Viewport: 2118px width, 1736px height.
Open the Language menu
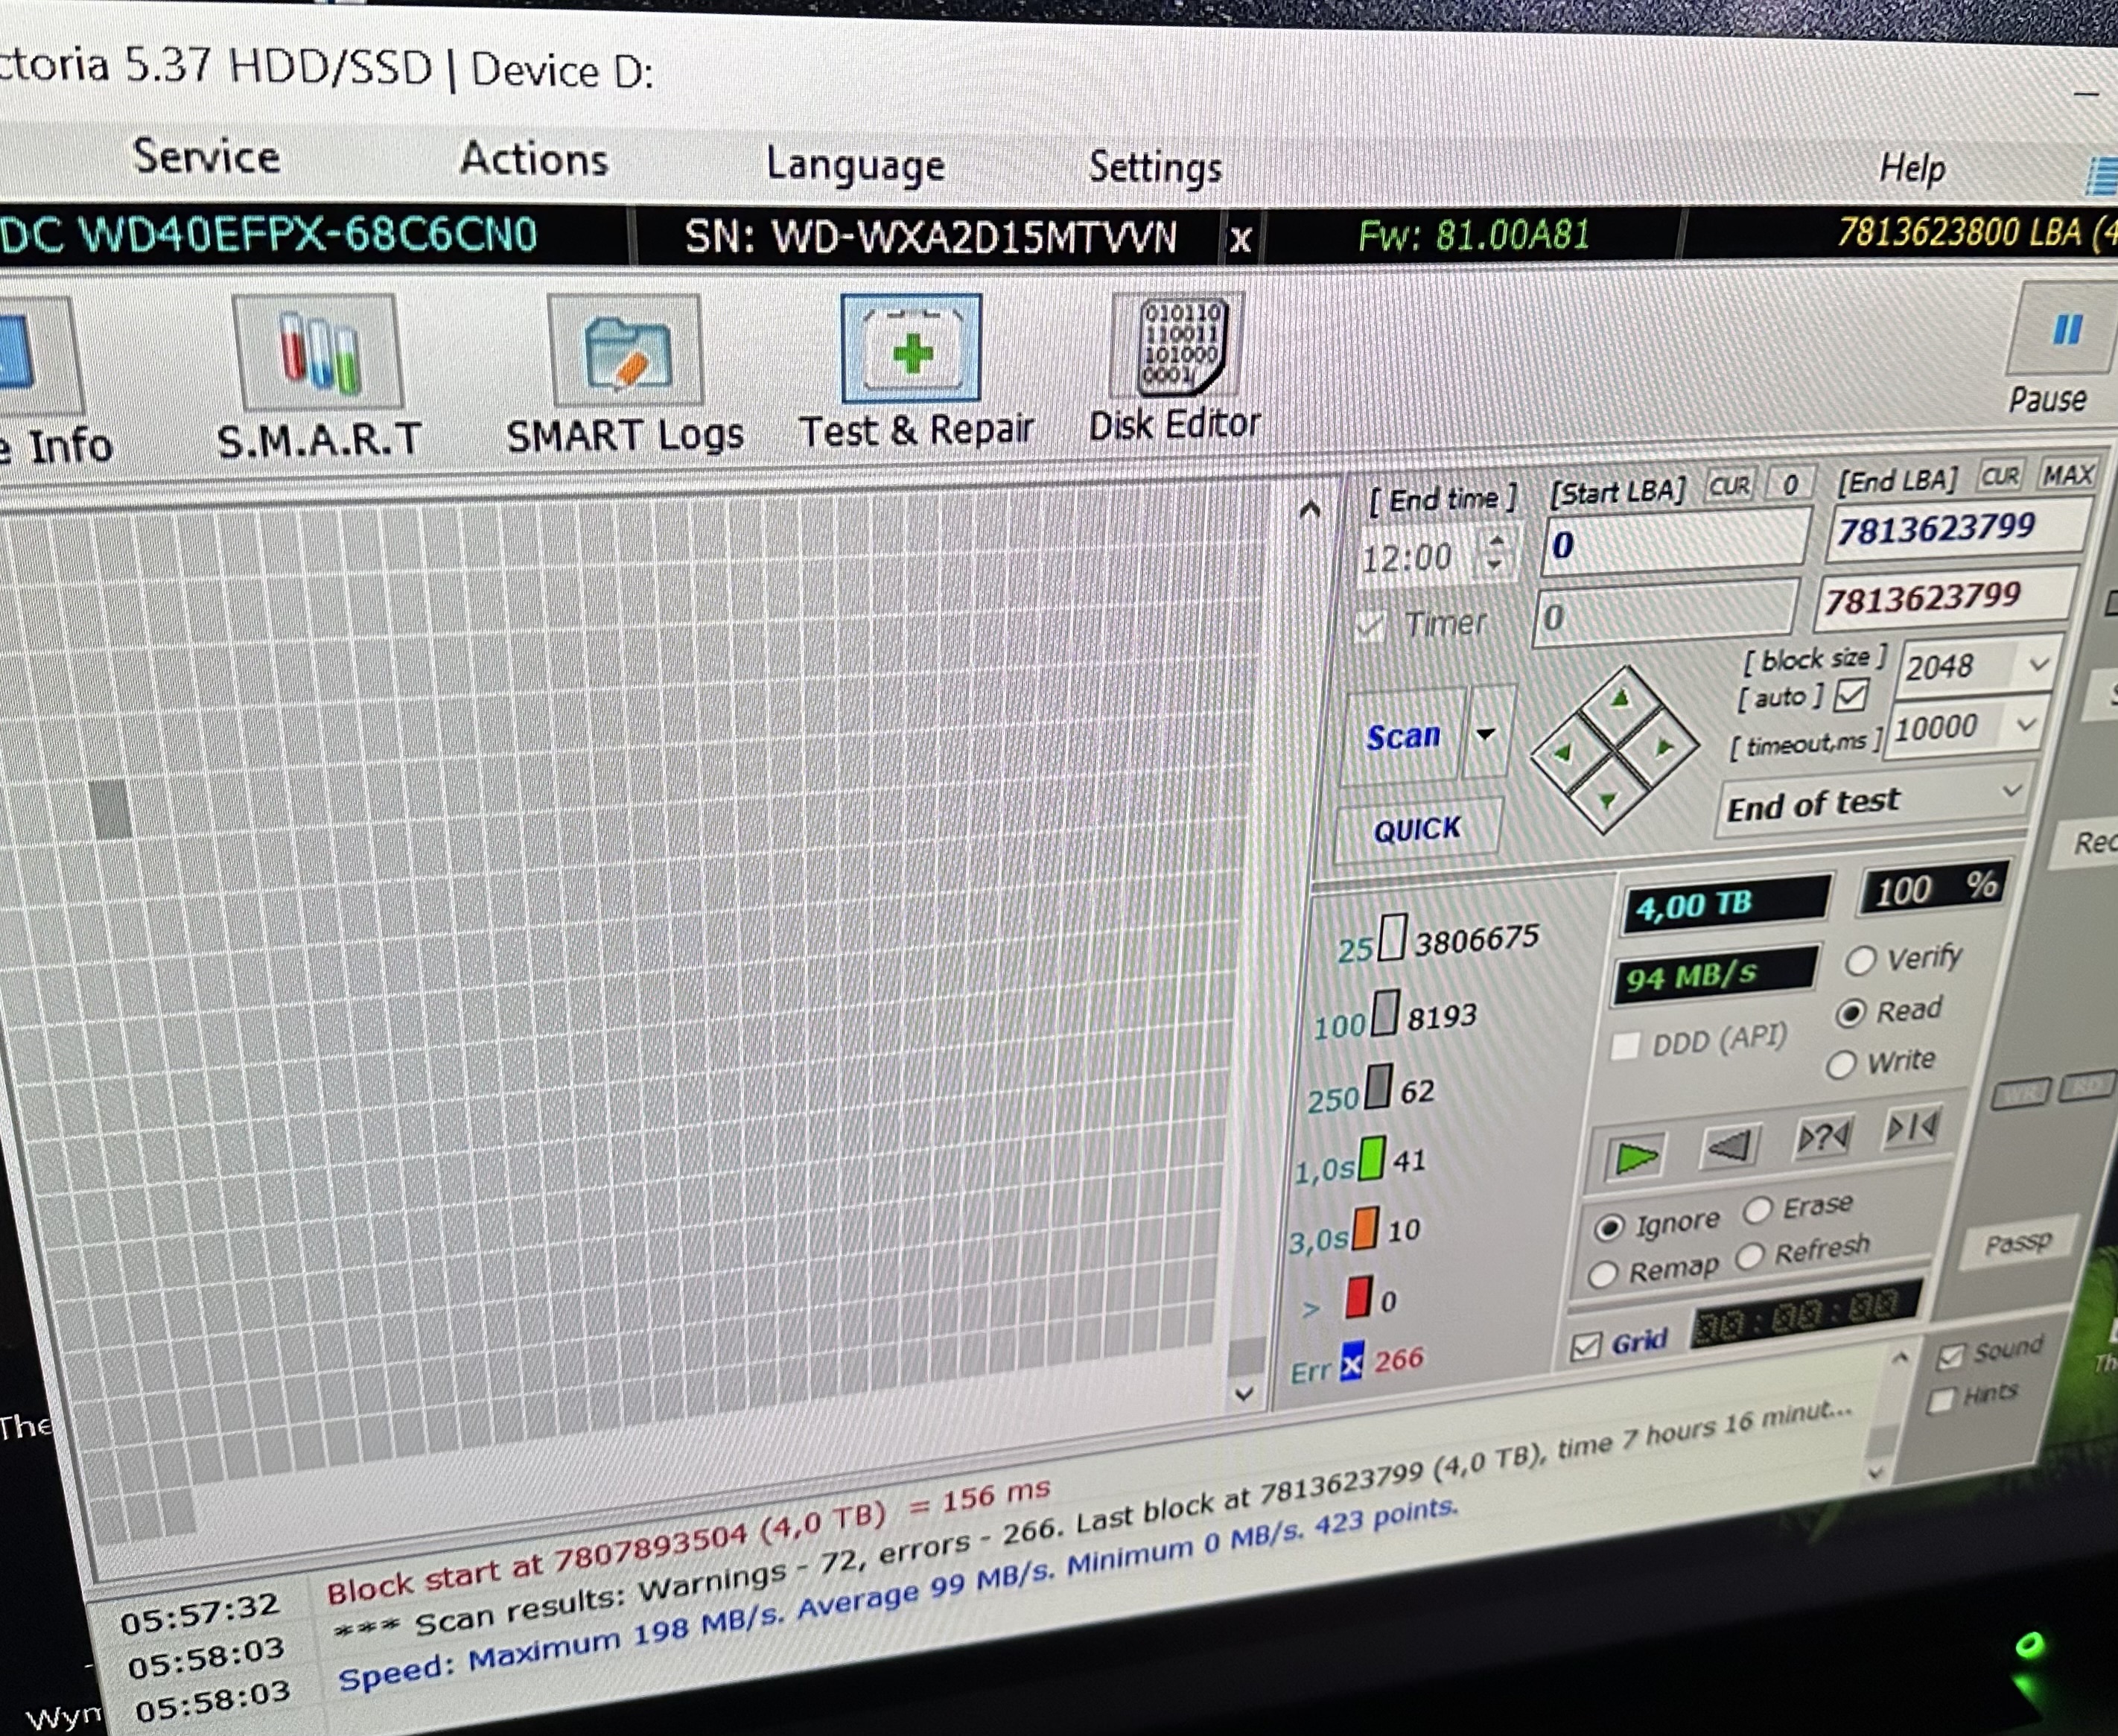tap(855, 165)
